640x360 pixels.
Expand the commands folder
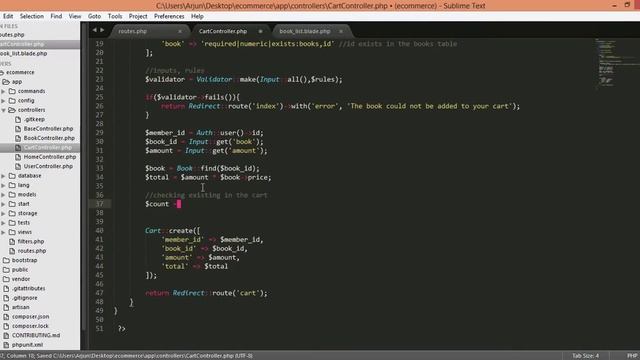tap(4, 91)
